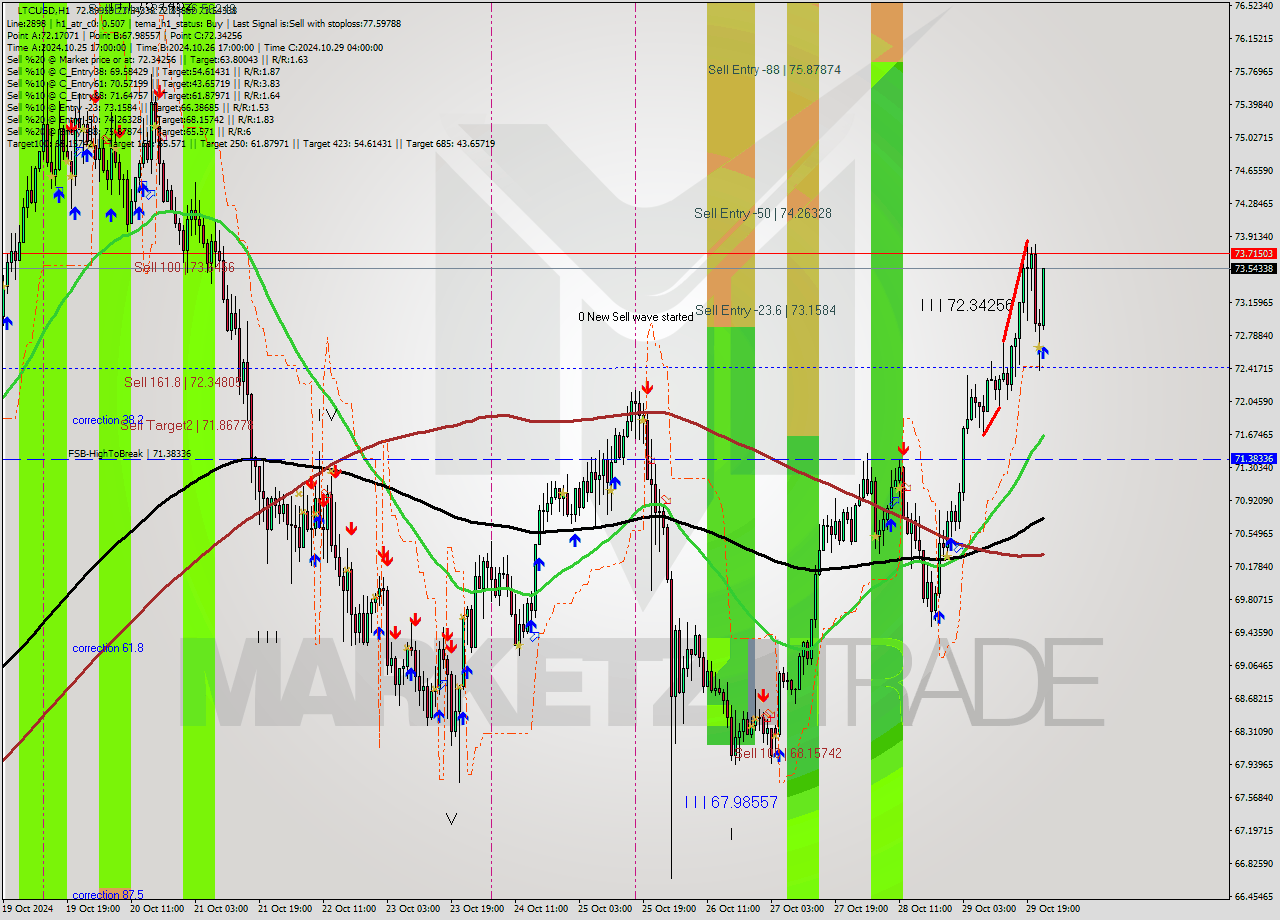
Task: Click the 66.82590 price scale value
Action: [1254, 863]
